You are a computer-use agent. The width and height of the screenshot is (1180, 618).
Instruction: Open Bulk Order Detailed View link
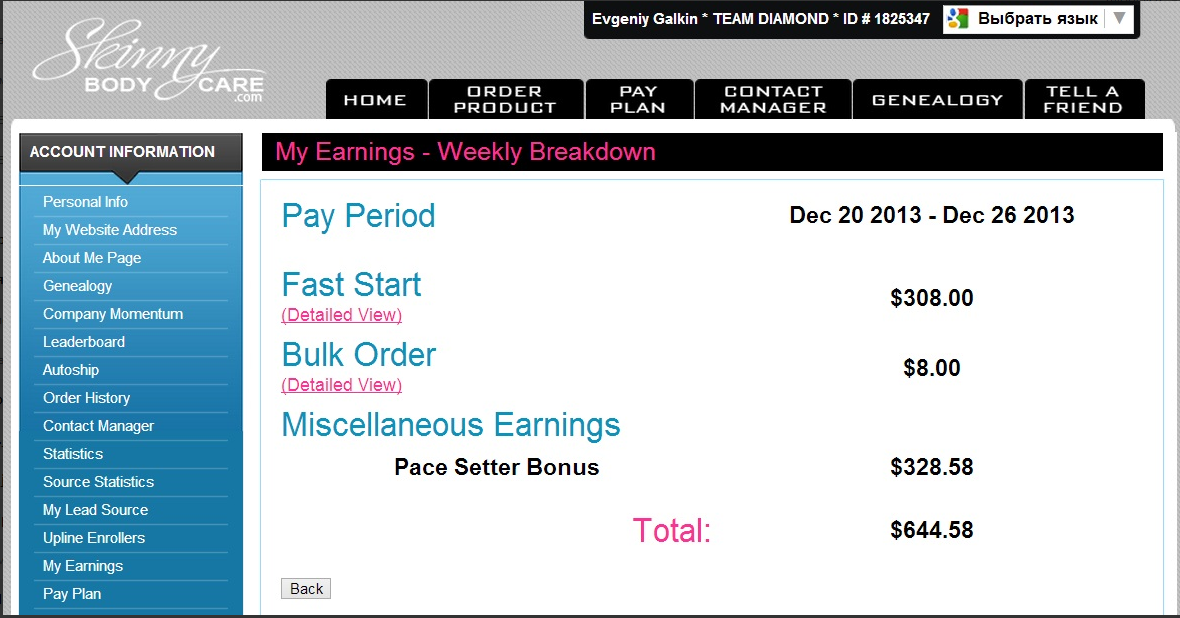click(x=342, y=385)
